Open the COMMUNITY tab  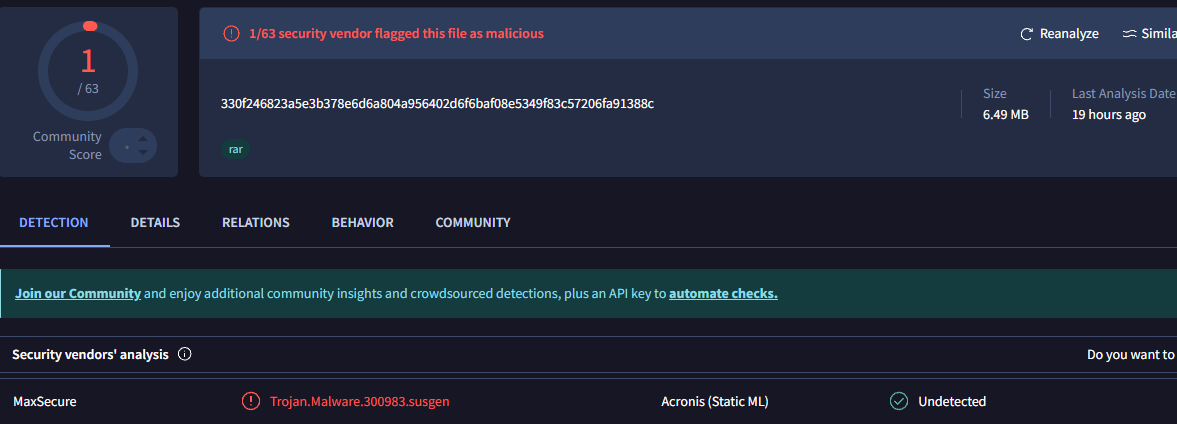tap(472, 223)
